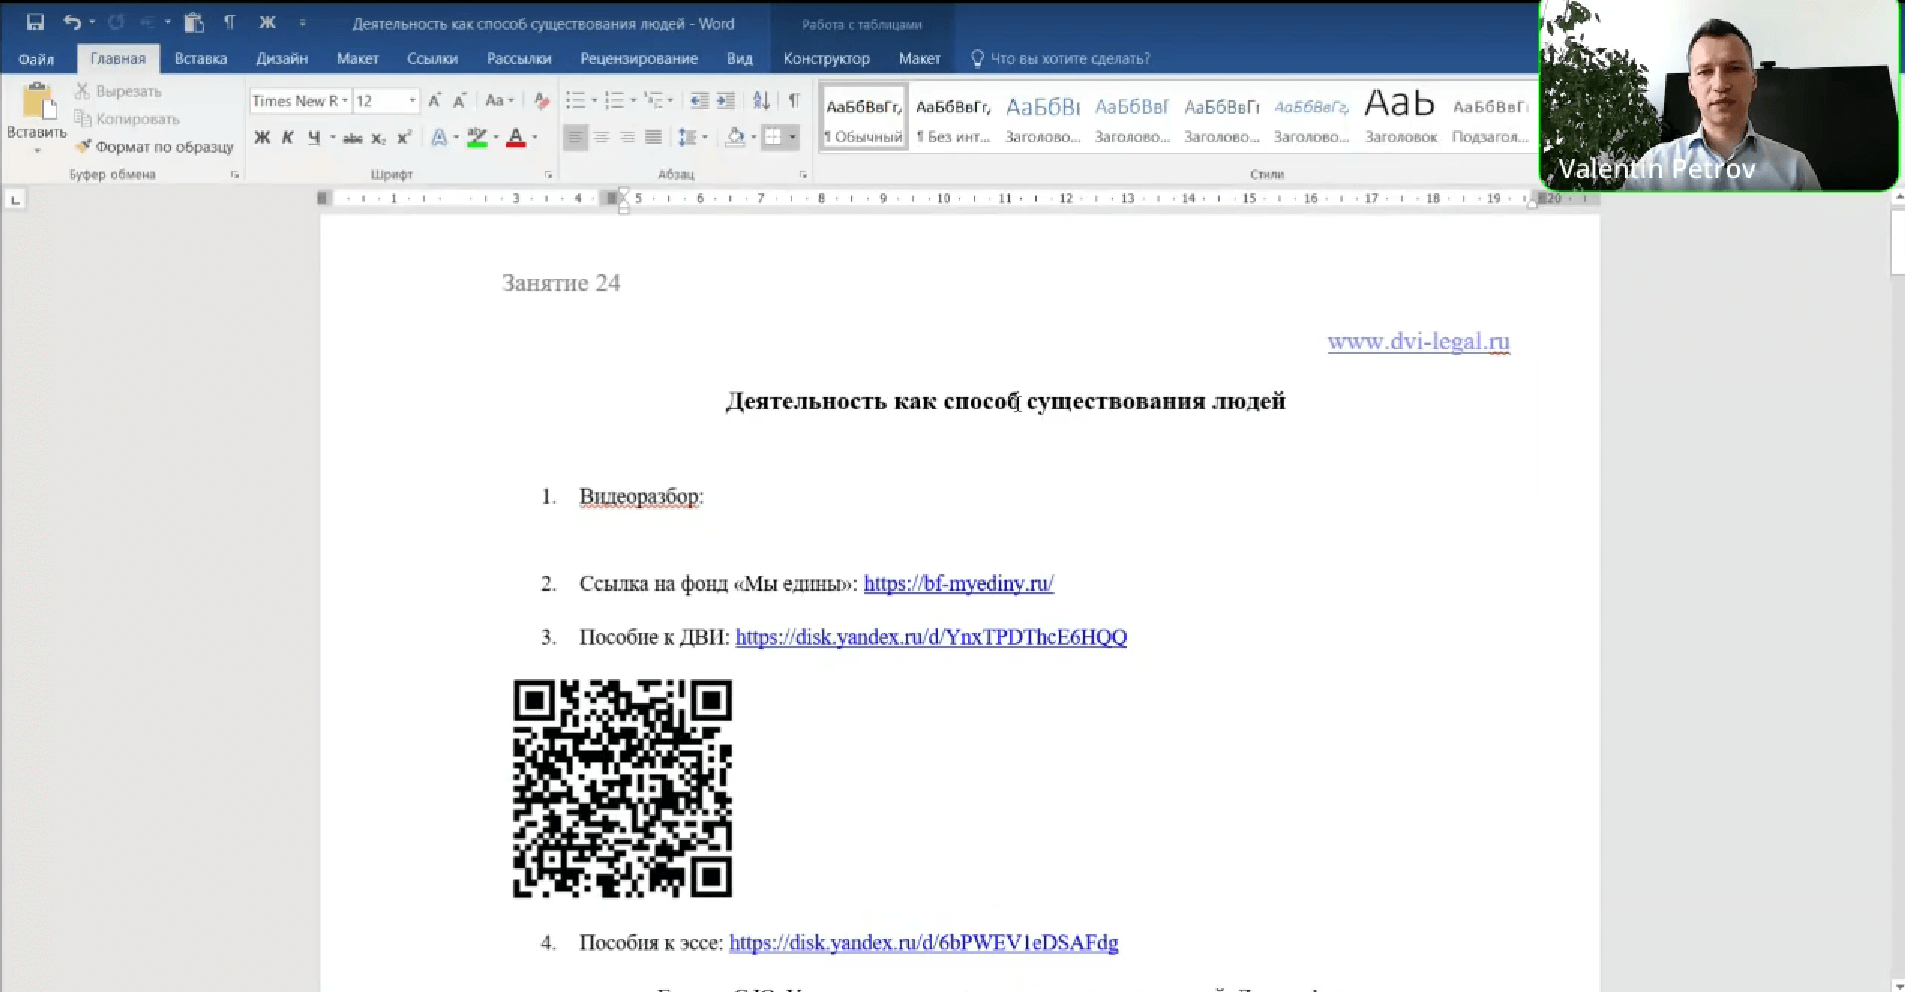The image size is (1905, 992).
Task: Undo the last action
Action: point(71,22)
